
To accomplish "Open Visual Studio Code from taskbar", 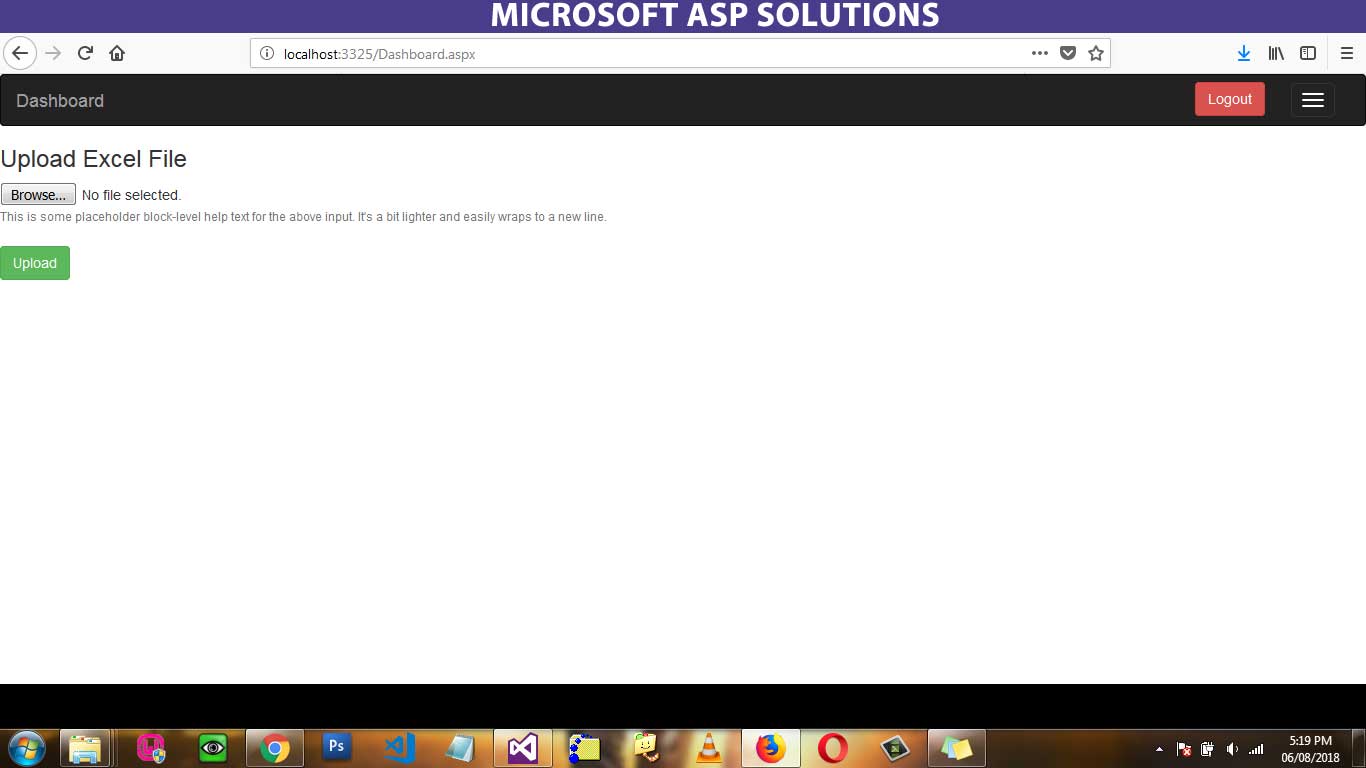I will [399, 748].
